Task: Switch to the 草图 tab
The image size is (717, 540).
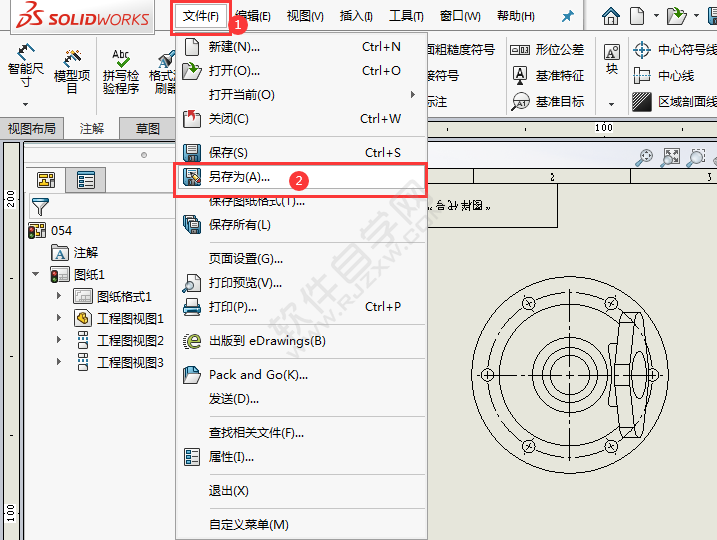Action: (x=148, y=128)
